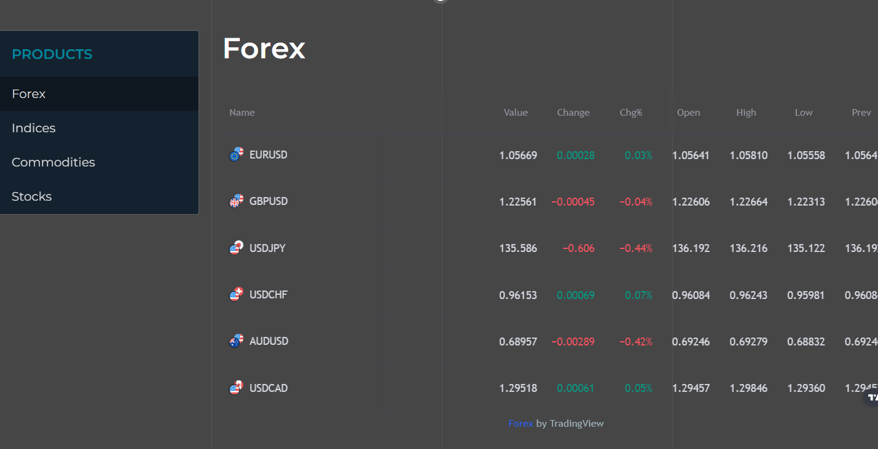Click the AUDUSD change percent value
The width and height of the screenshot is (878, 449).
[x=635, y=342]
